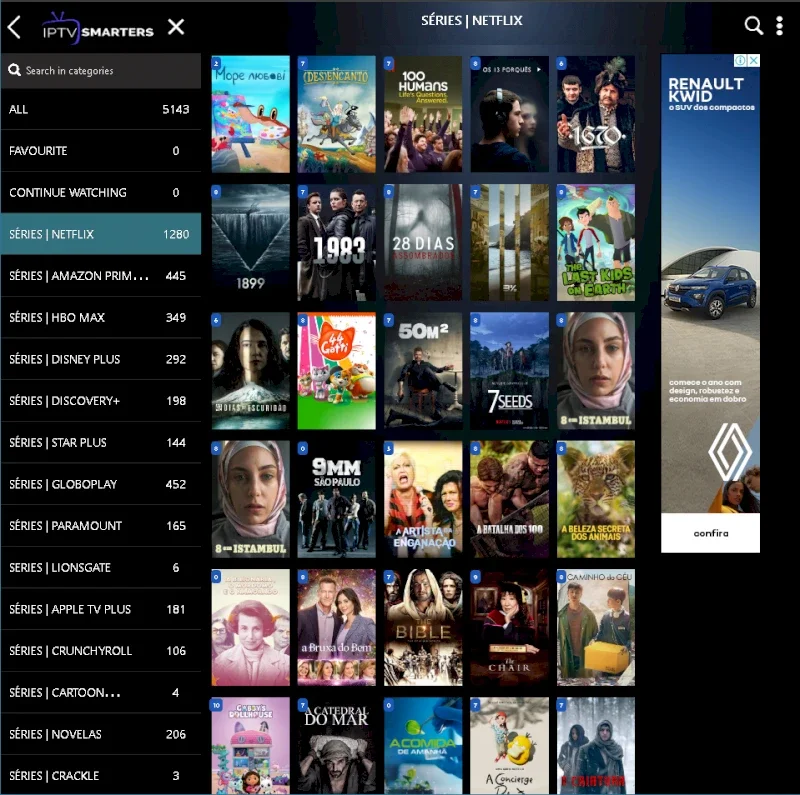Screen dimensions: 800x795
Task: Select SÉRIES | AMAZON PRIM... category
Action: [101, 276]
